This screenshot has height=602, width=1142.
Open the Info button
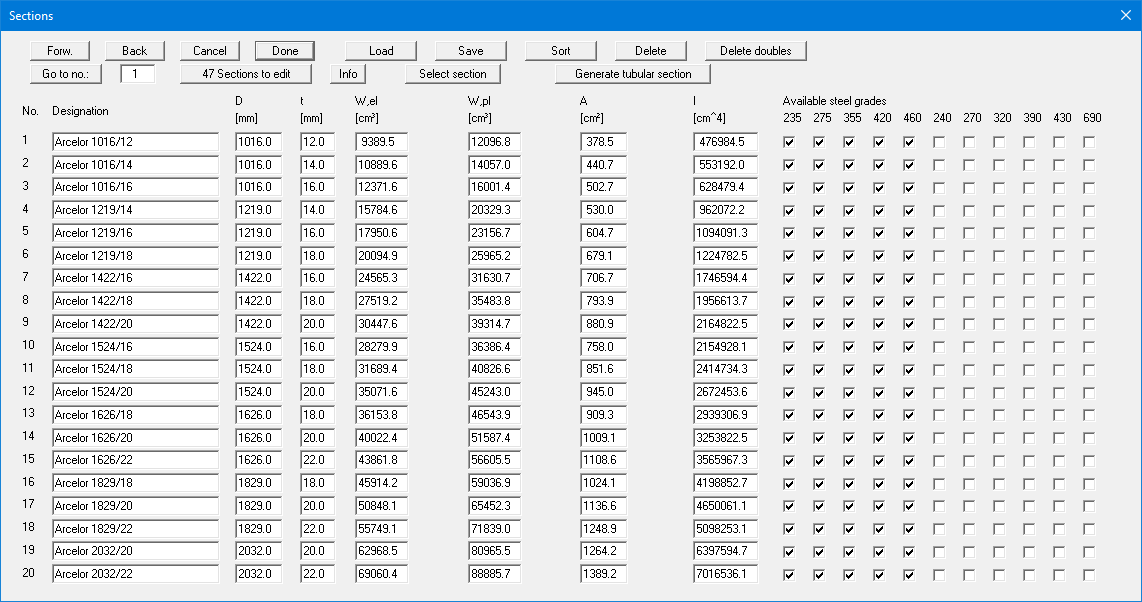pyautogui.click(x=348, y=74)
